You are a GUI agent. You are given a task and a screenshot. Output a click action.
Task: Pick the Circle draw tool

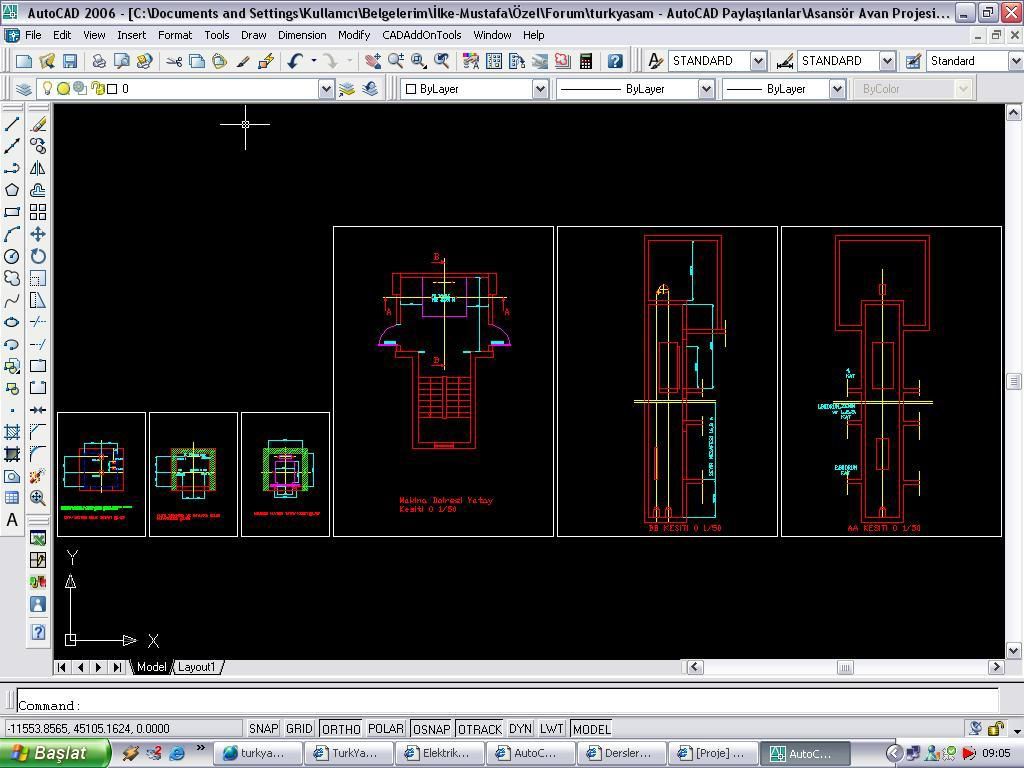12,256
